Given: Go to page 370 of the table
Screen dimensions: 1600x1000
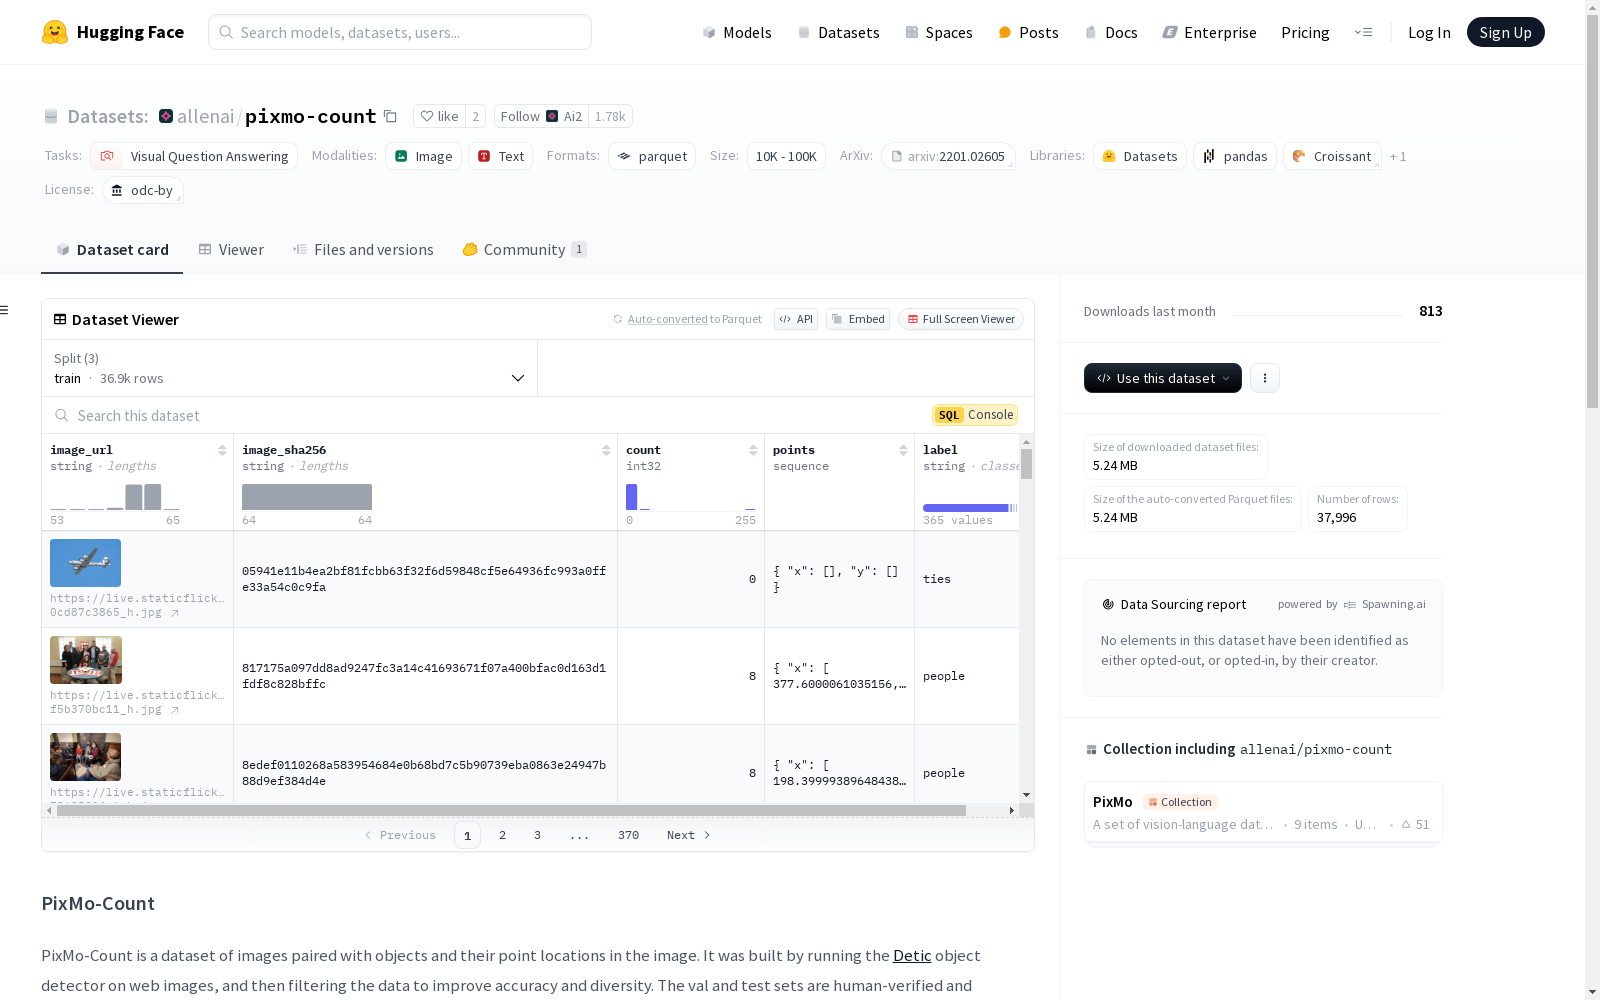Looking at the screenshot, I should pos(628,835).
